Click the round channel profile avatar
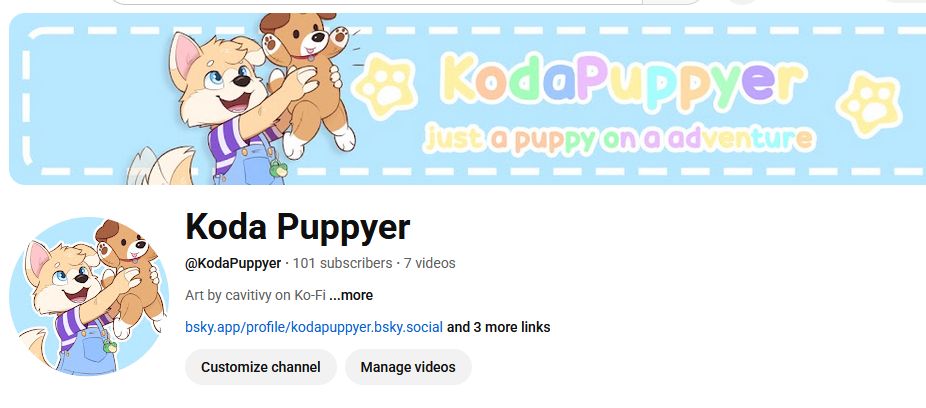This screenshot has width=926, height=408. click(x=89, y=296)
